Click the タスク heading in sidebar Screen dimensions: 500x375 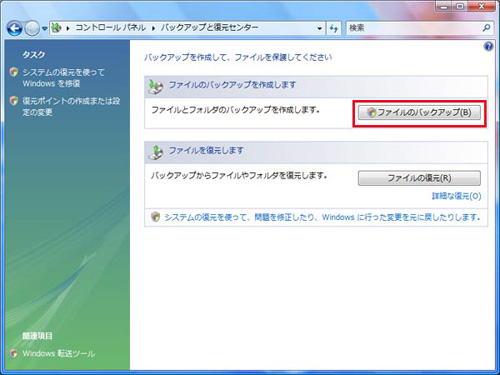click(x=34, y=55)
